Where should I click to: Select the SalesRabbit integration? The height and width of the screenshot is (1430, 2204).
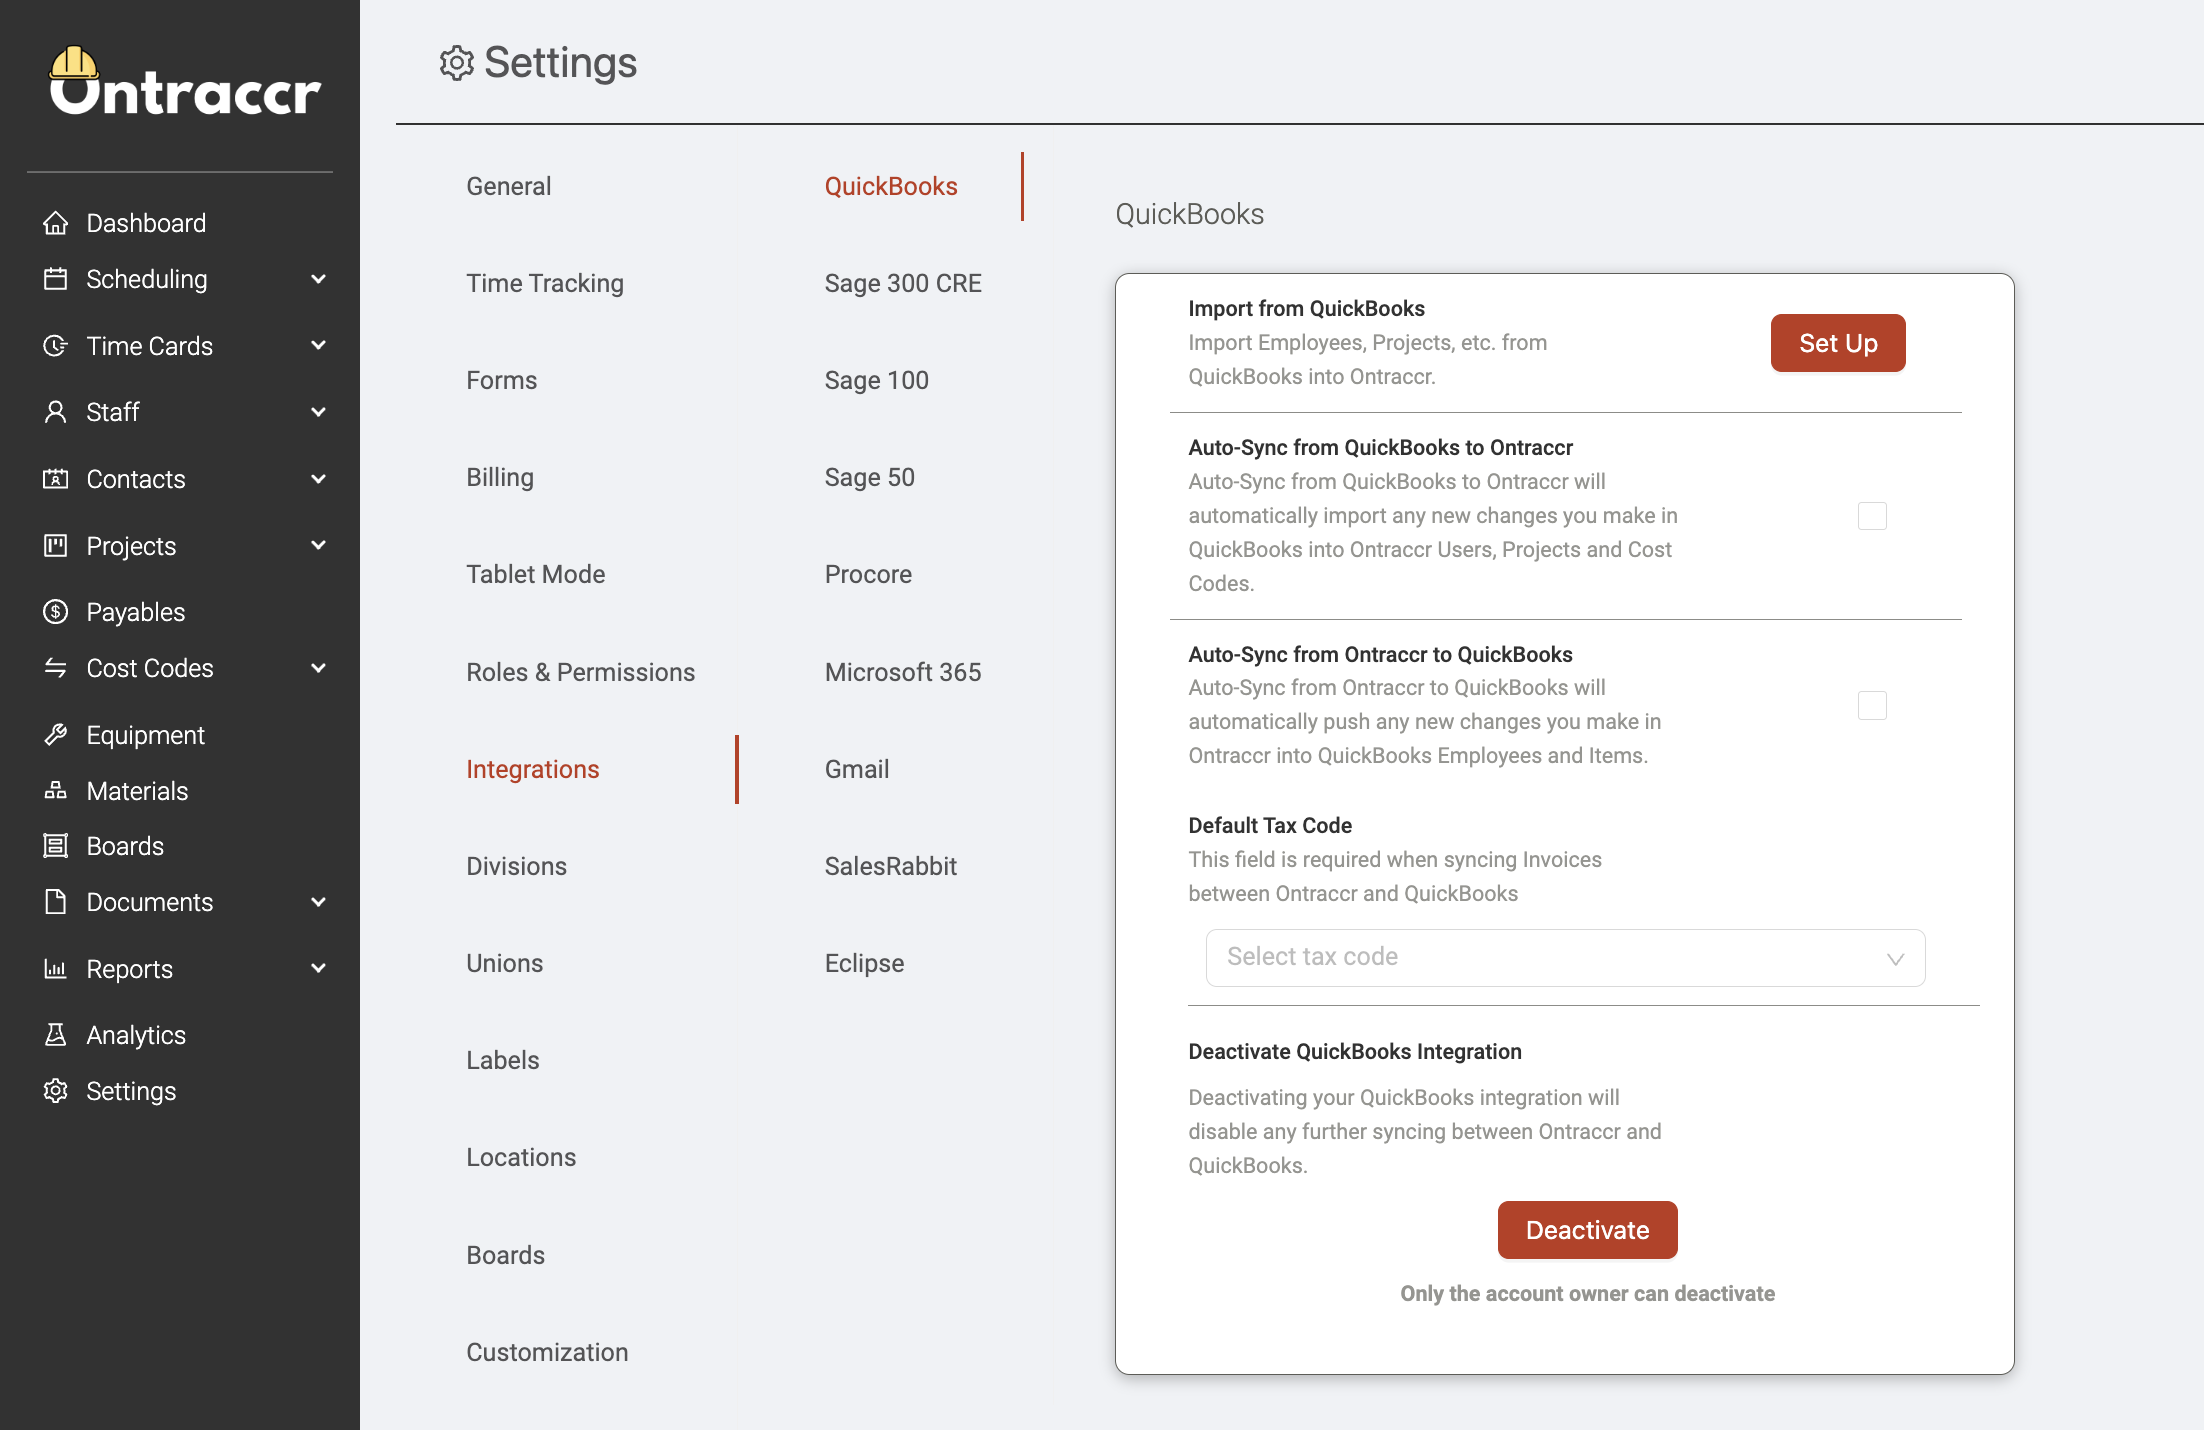[x=890, y=866]
